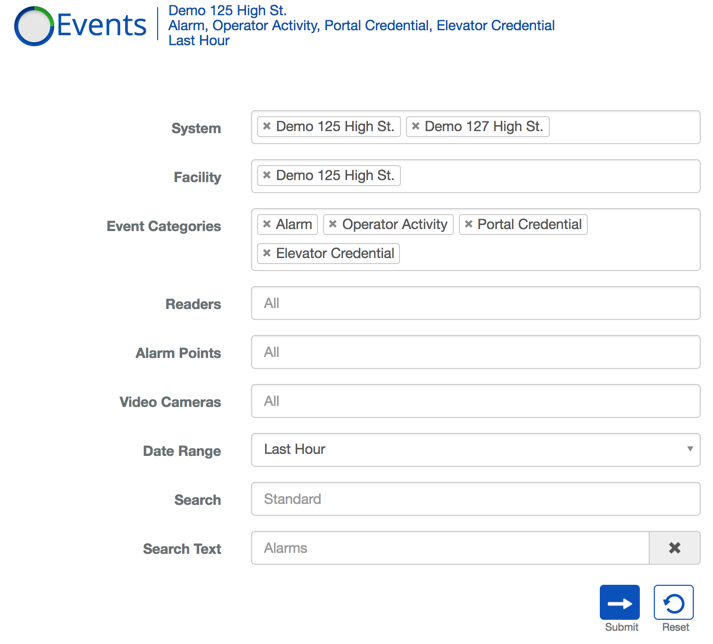Remove the Demo 127 High St. system tag

point(416,127)
